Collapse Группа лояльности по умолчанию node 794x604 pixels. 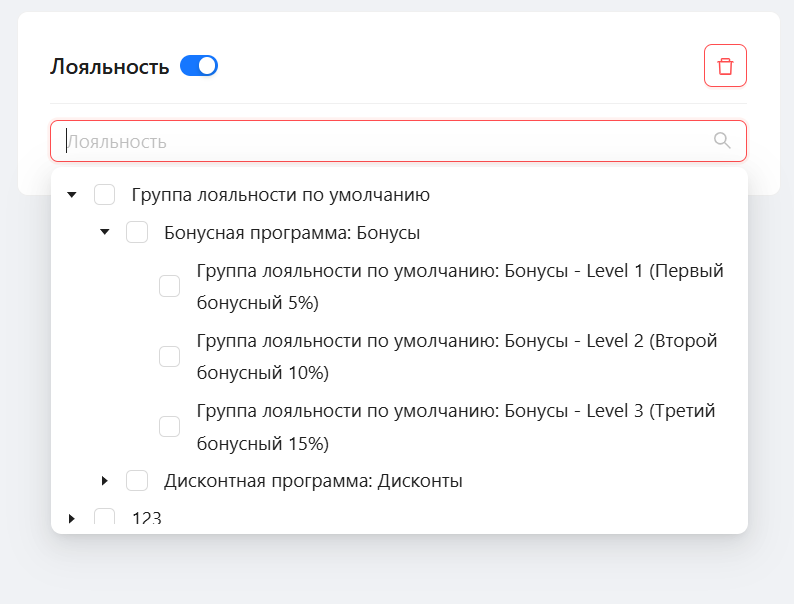click(72, 194)
